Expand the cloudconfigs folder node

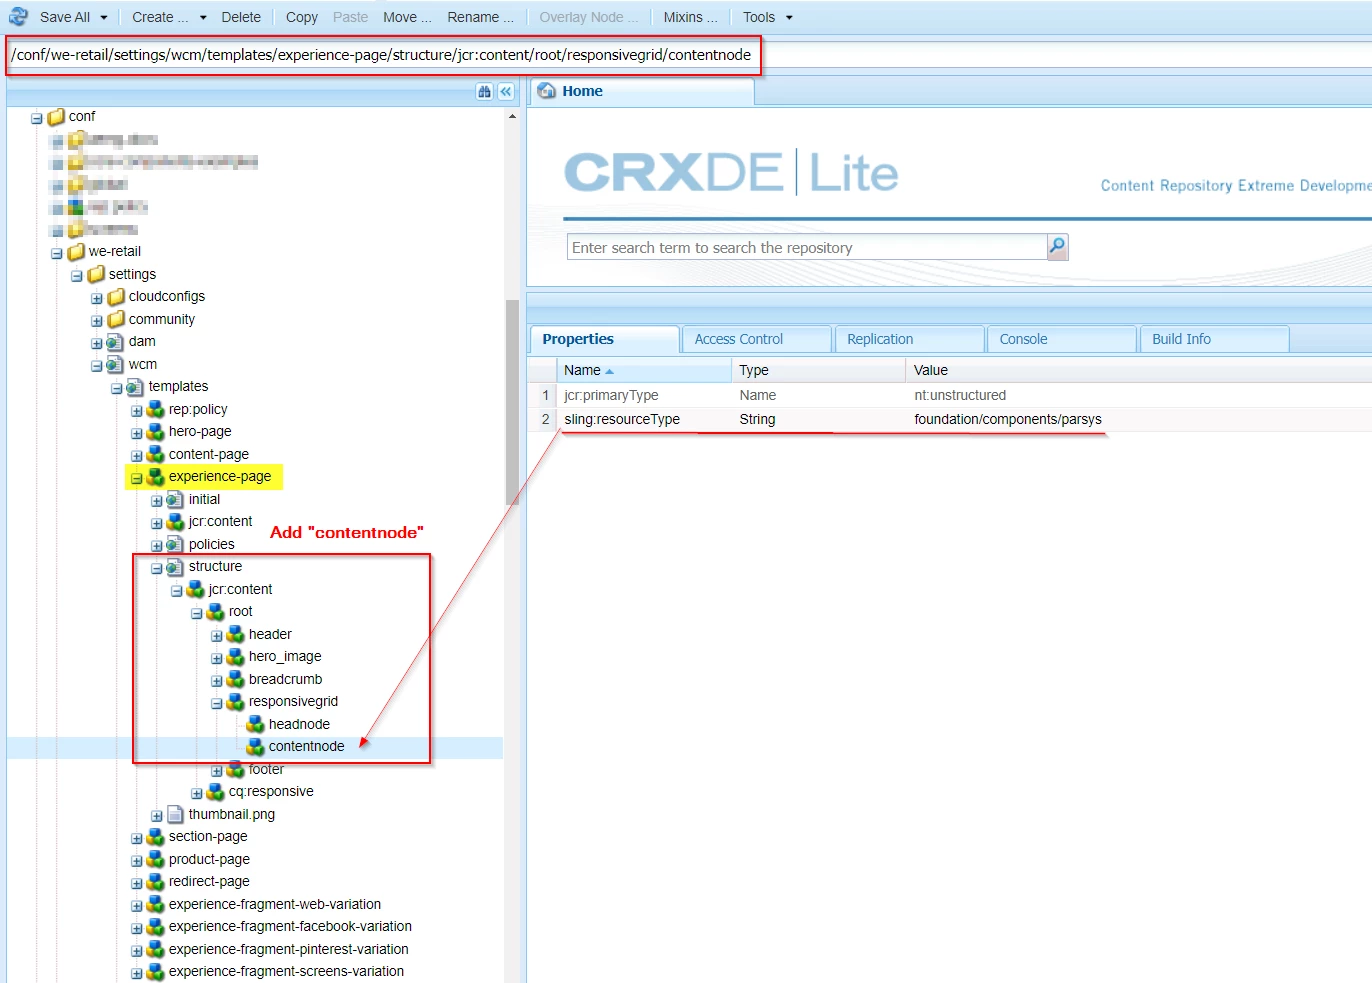point(97,298)
